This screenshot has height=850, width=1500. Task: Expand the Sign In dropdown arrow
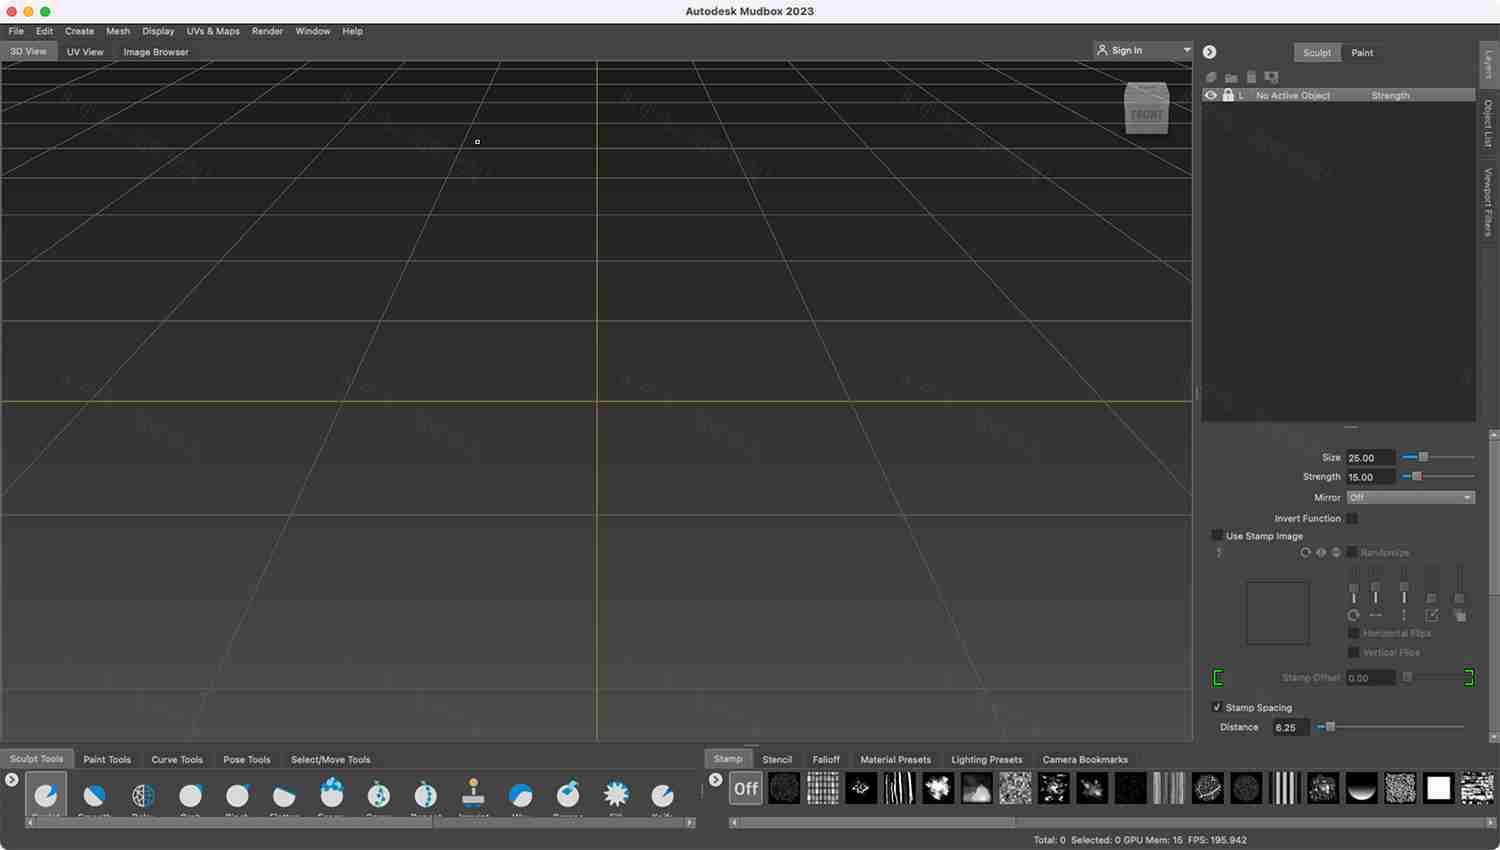[1186, 50]
